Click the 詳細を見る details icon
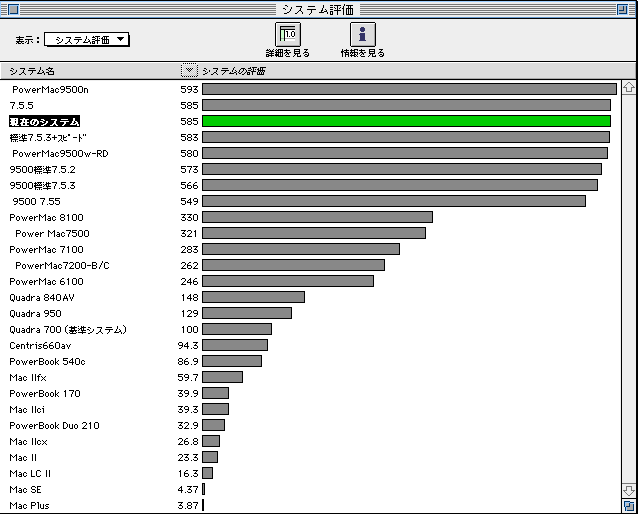638x514 pixels. pos(288,35)
